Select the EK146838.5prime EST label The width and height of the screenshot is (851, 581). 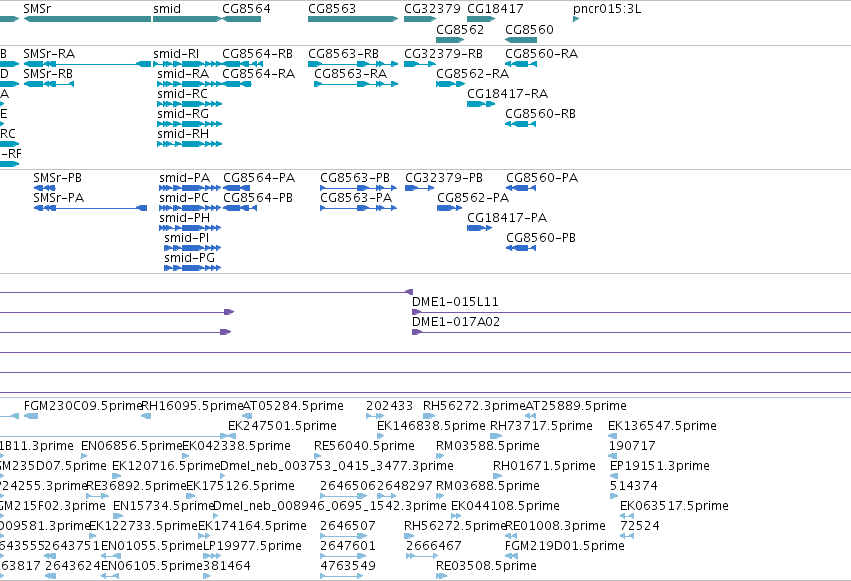click(x=431, y=426)
